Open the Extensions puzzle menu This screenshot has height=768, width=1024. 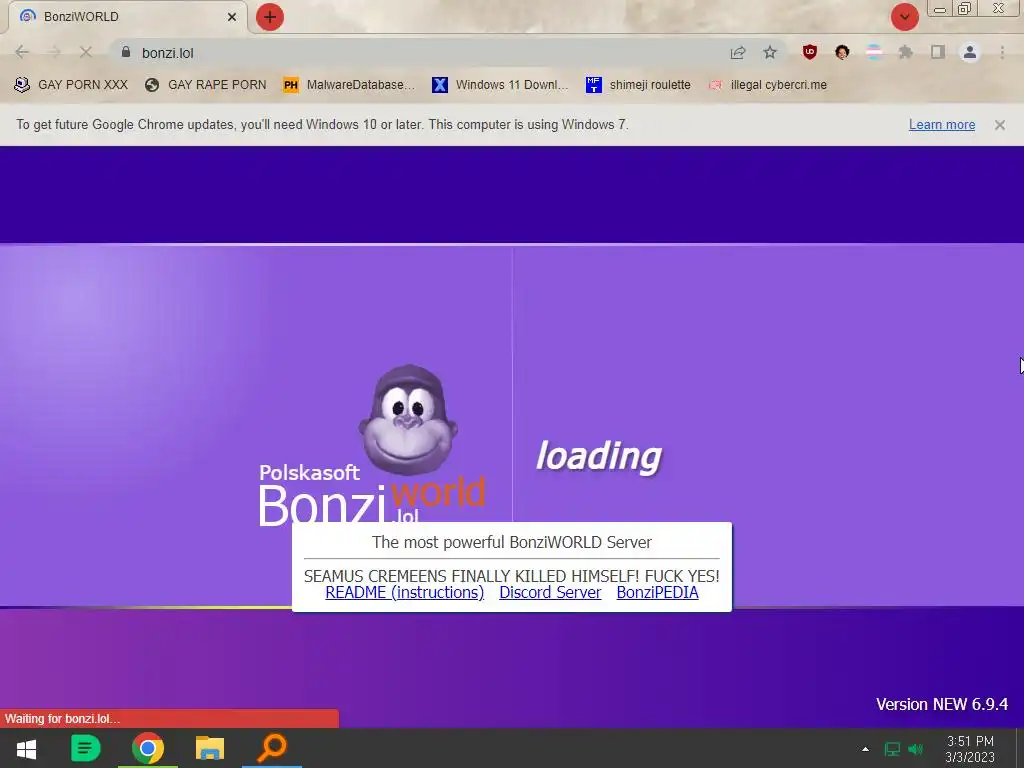(x=906, y=52)
